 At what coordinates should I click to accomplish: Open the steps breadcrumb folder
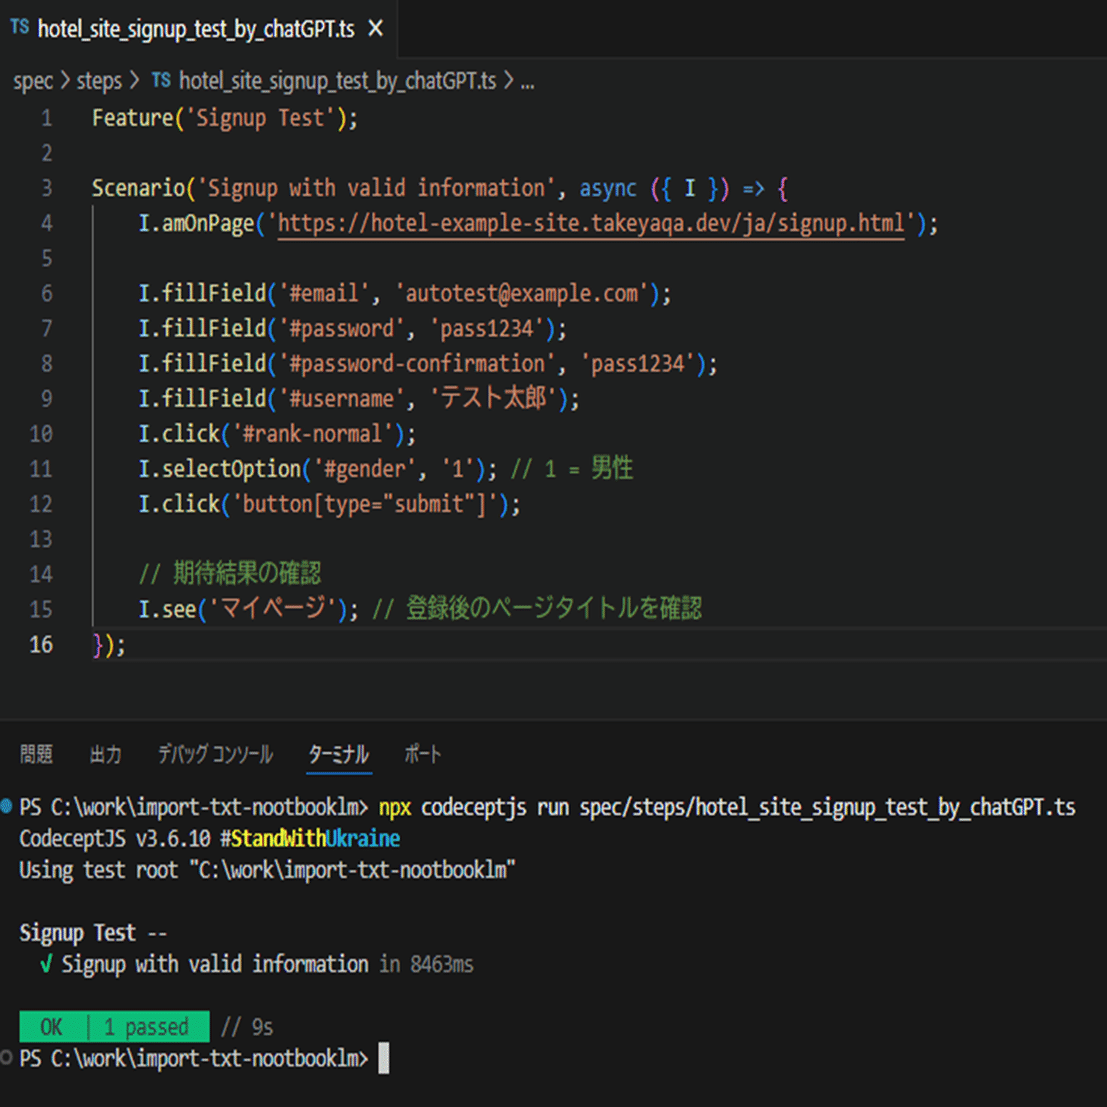coord(99,81)
